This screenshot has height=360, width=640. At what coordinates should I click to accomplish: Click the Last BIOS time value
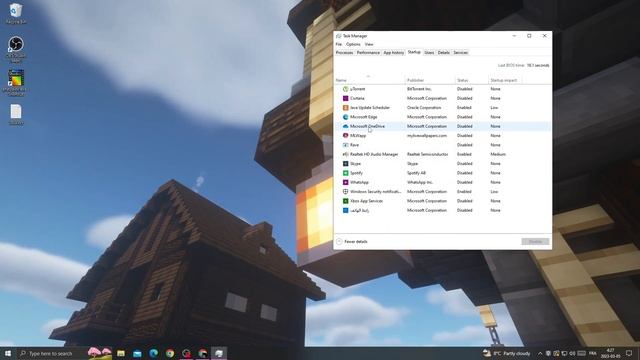click(x=538, y=65)
